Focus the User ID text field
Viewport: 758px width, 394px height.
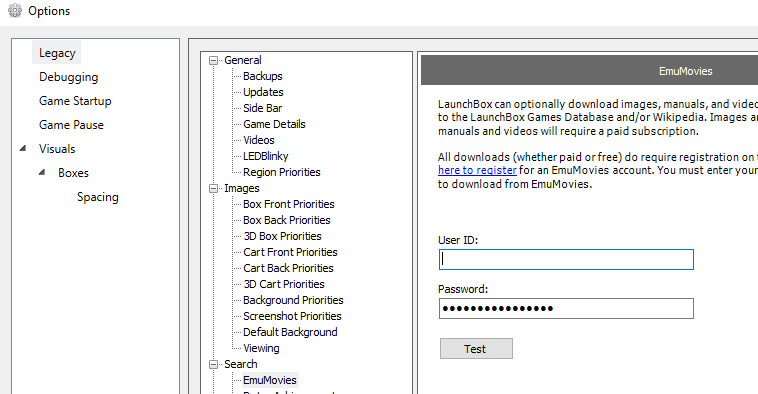pos(566,260)
